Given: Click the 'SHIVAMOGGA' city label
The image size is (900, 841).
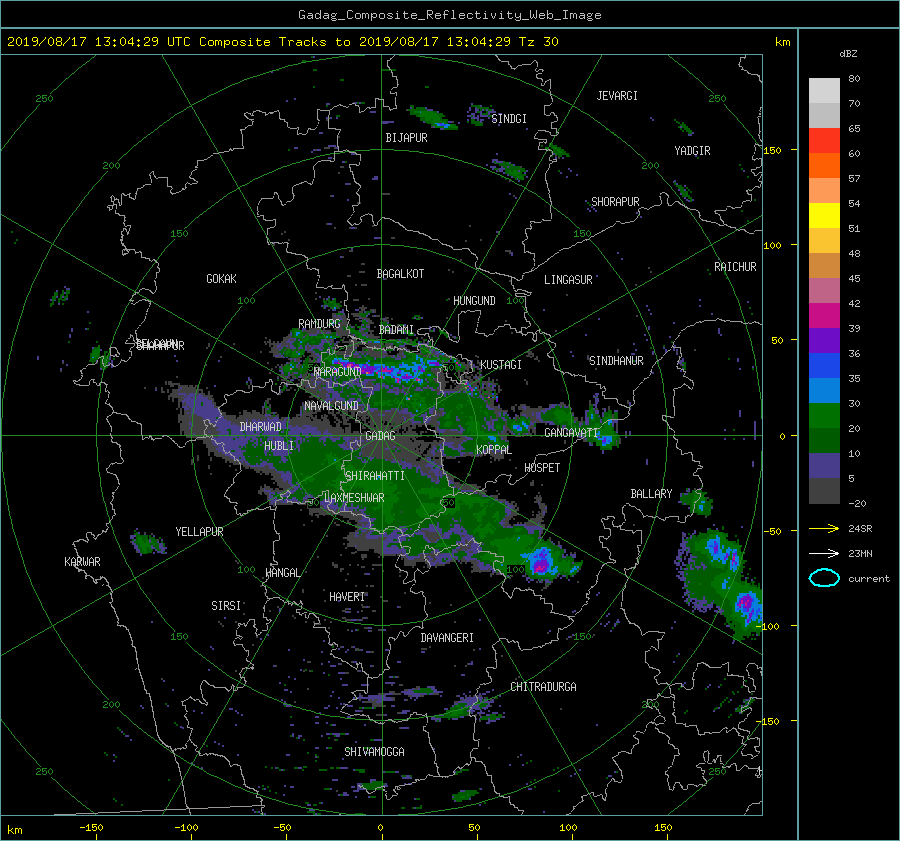Looking at the screenshot, I should (374, 752).
